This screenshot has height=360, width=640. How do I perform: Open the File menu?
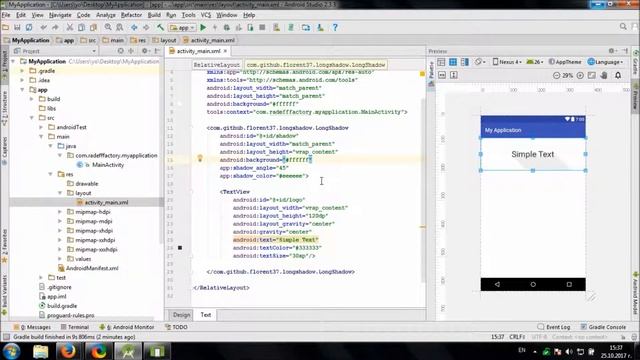point(6,15)
